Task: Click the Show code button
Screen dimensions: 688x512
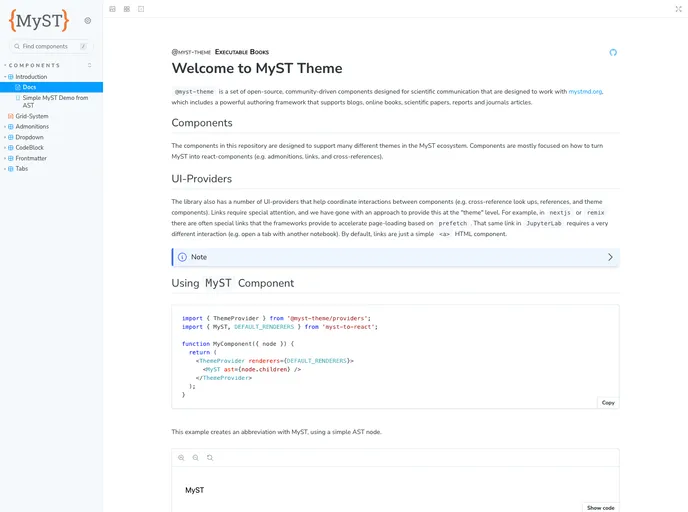Action: pos(600,507)
